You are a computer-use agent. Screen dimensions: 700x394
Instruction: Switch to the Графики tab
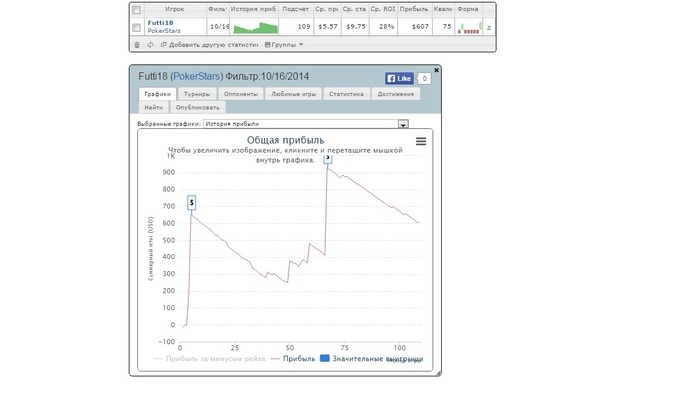[x=158, y=94]
